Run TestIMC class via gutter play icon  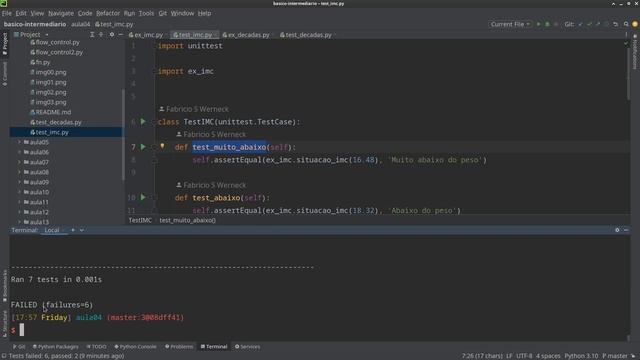(x=143, y=121)
